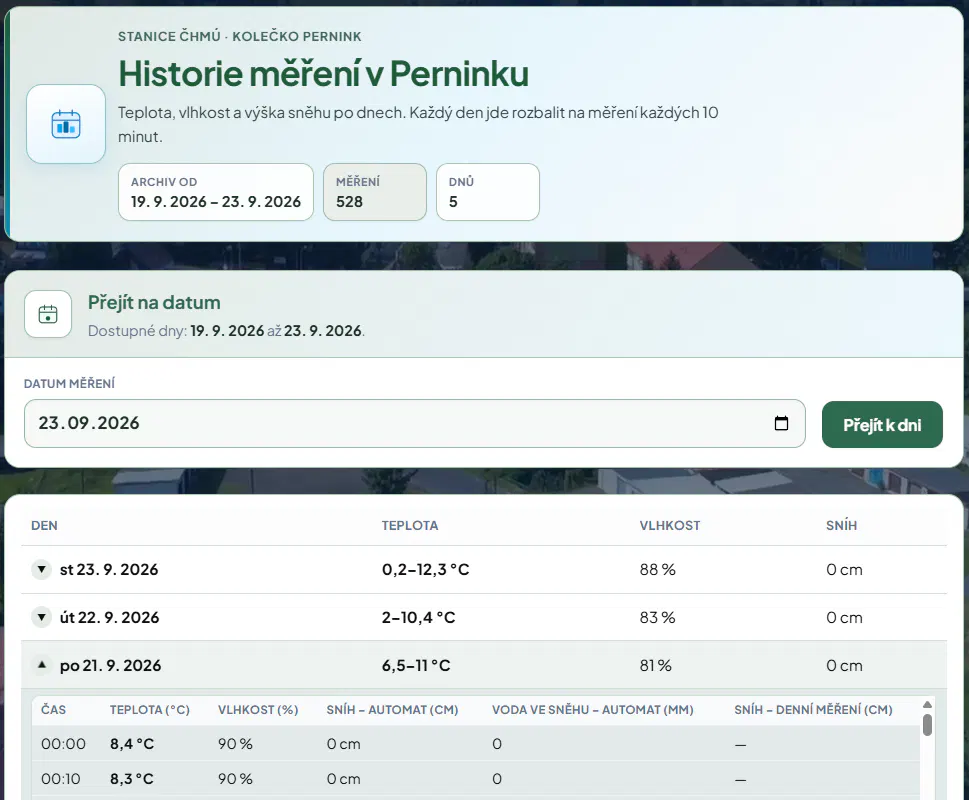The image size is (969, 800).
Task: Click the Sníh column header
Action: [841, 525]
